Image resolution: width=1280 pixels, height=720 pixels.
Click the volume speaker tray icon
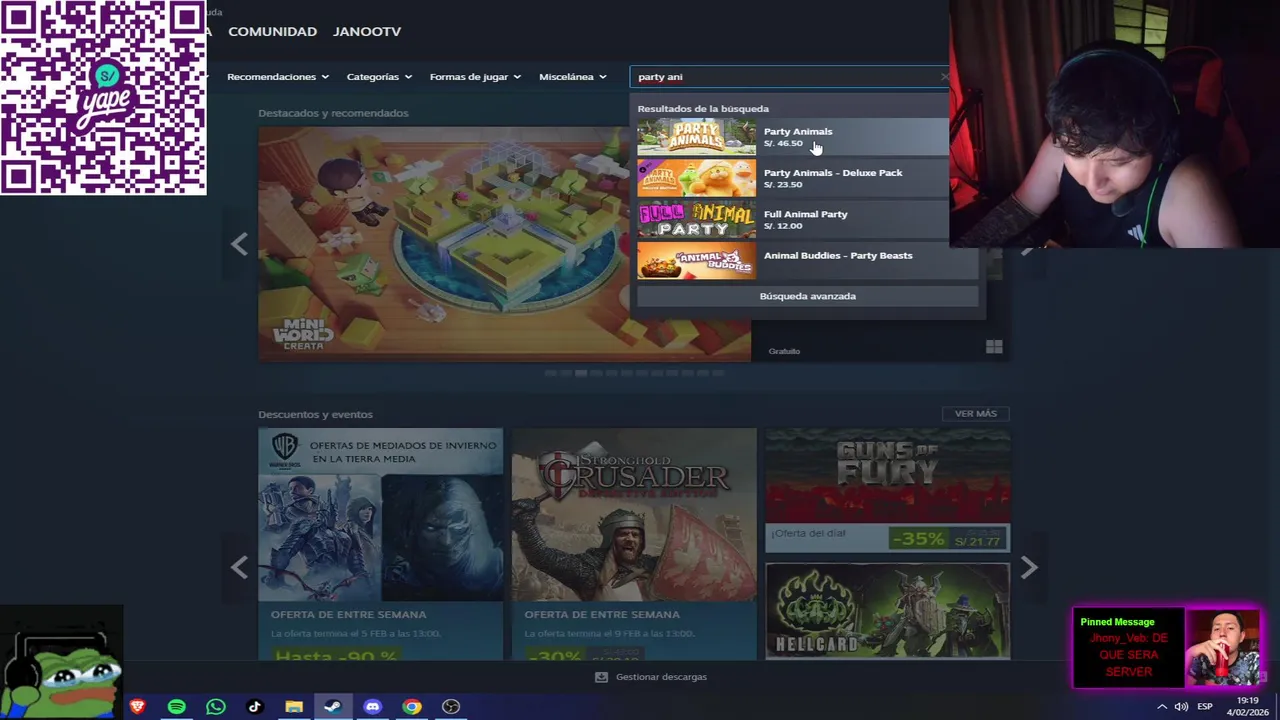(1181, 707)
